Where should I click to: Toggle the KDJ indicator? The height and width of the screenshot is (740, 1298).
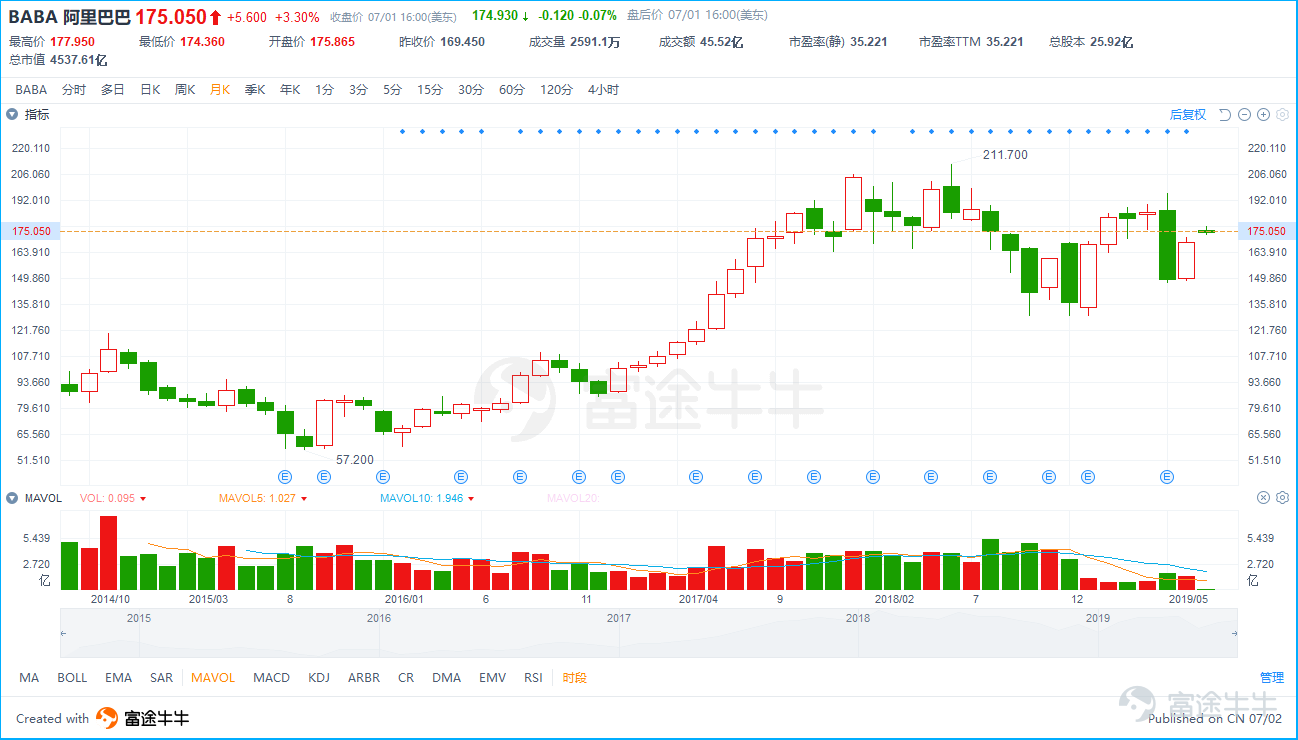coord(319,678)
